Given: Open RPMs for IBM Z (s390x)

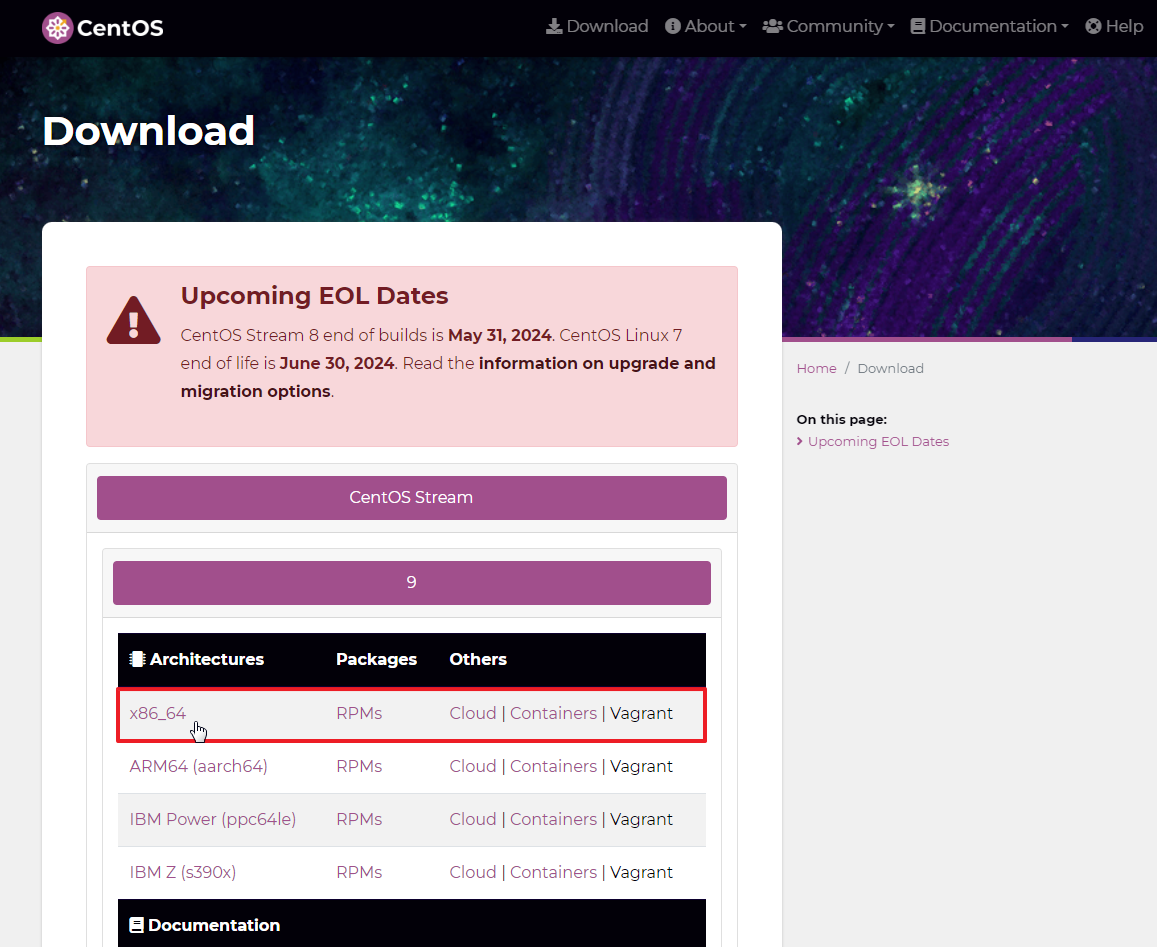Looking at the screenshot, I should 359,872.
